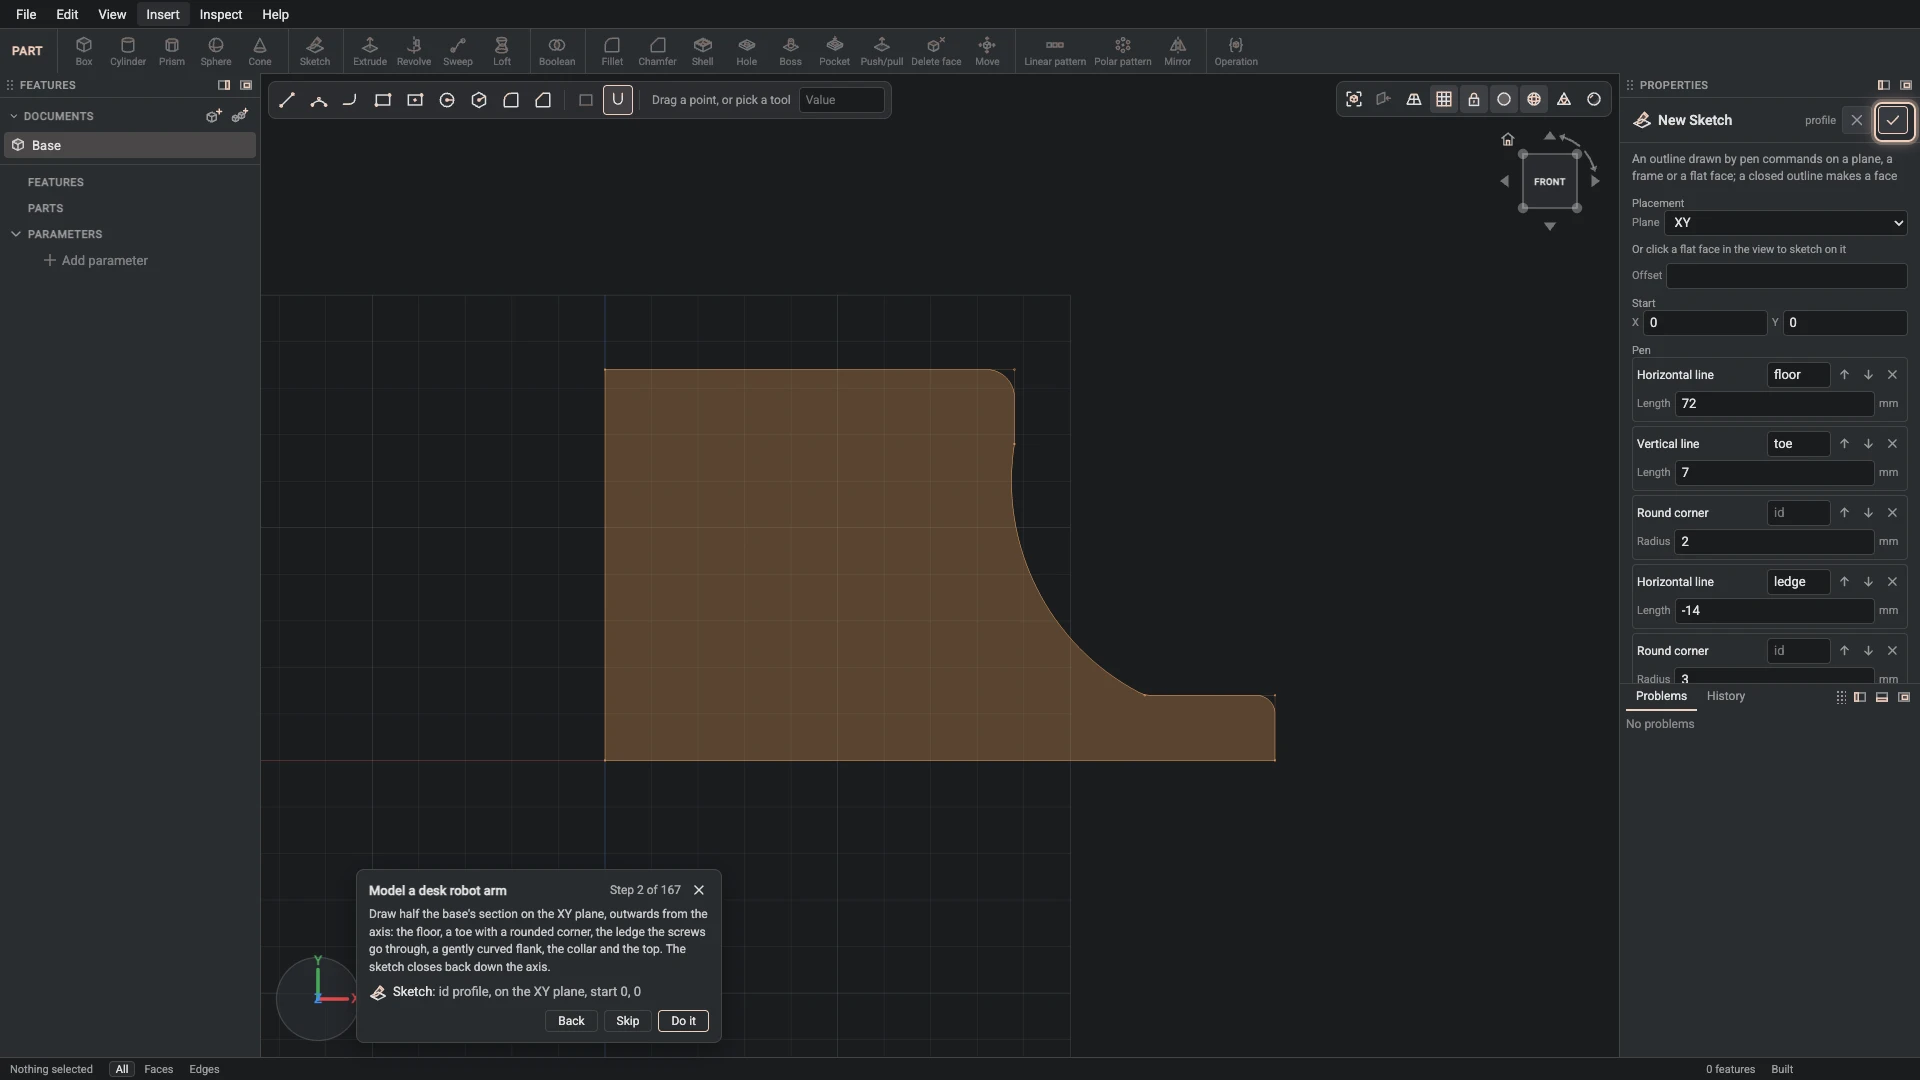The width and height of the screenshot is (1920, 1080).
Task: Open the Plane XY dropdown
Action: 1786,223
